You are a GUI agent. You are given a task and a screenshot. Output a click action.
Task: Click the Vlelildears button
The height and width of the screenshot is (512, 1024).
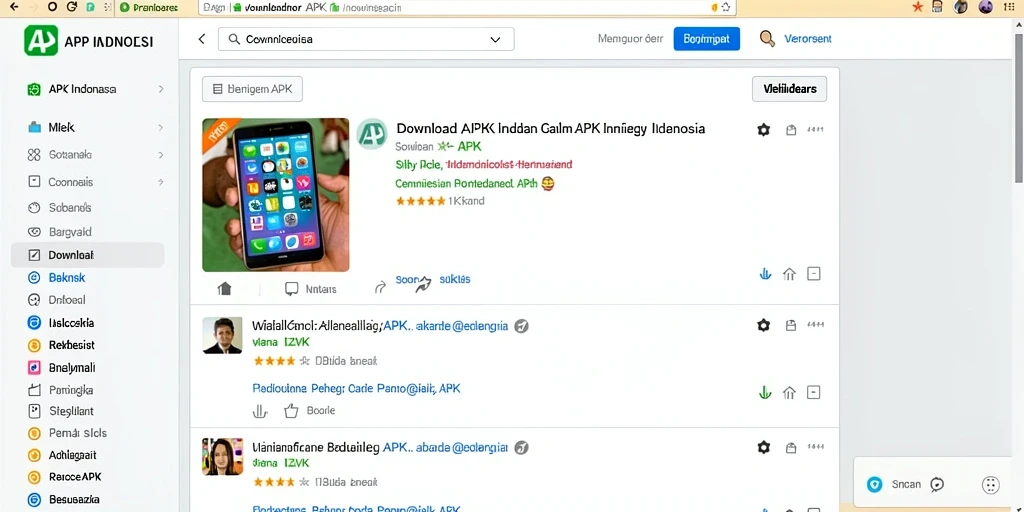[790, 89]
